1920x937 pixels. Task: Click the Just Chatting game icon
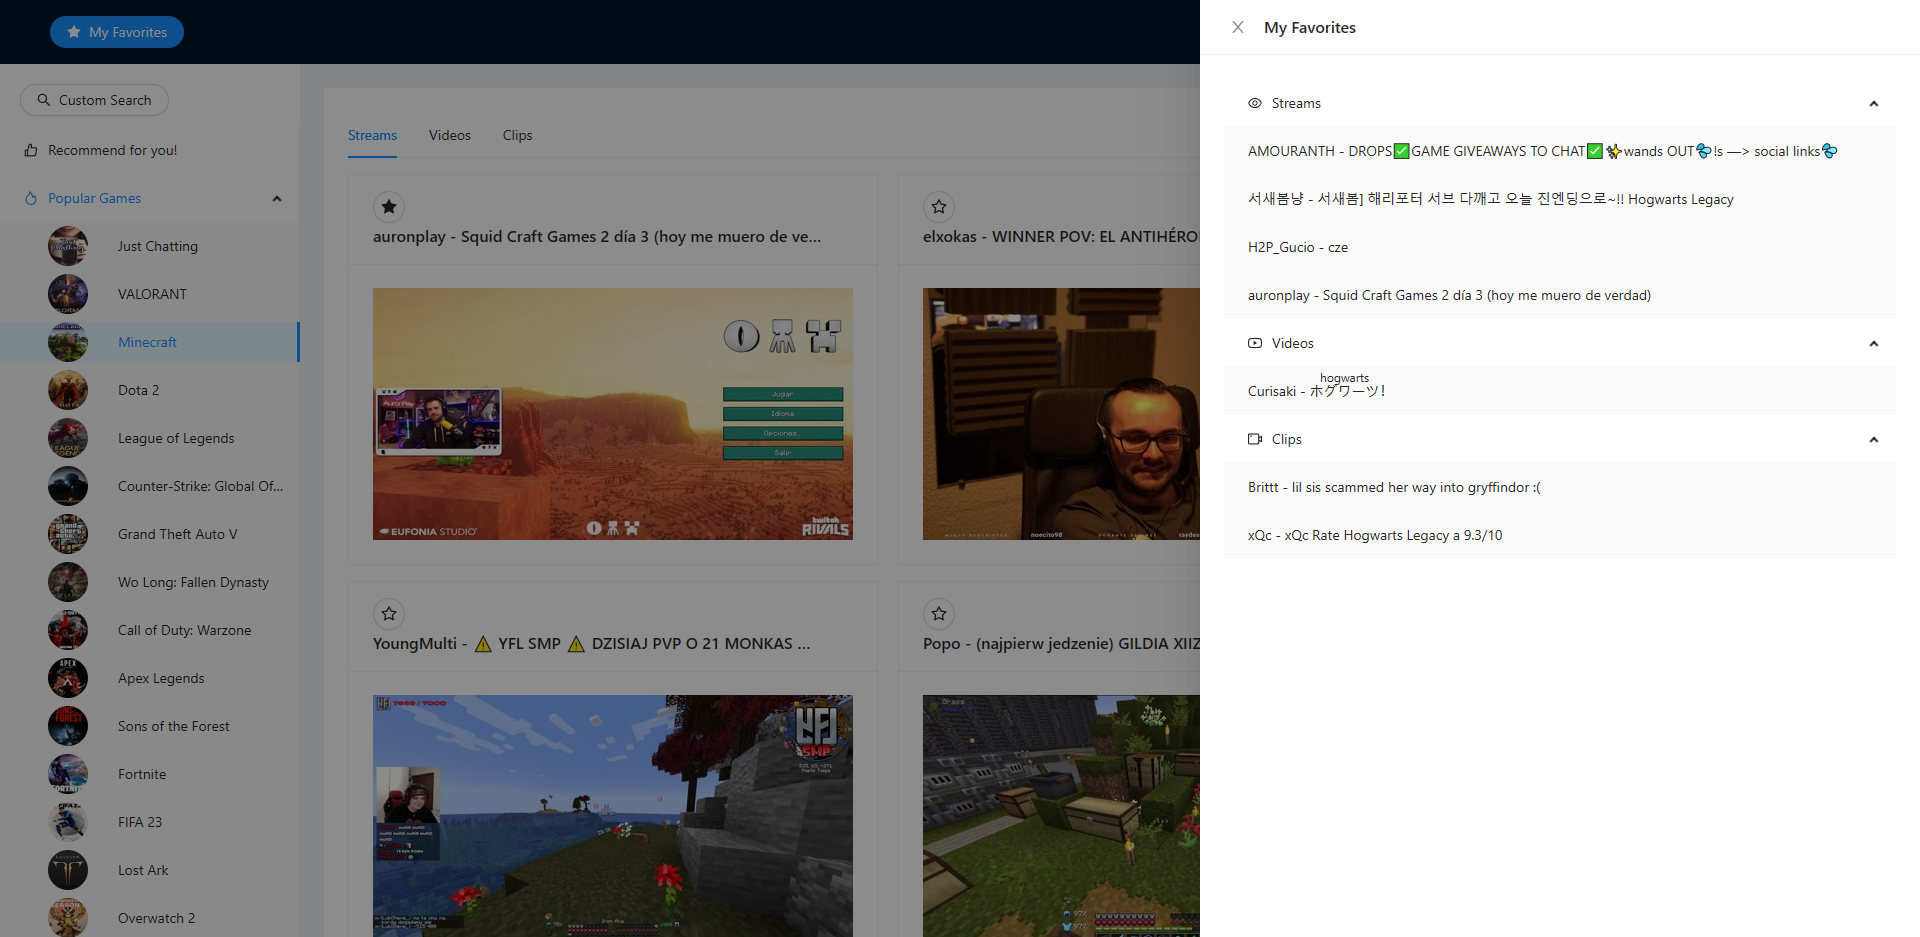tap(68, 246)
